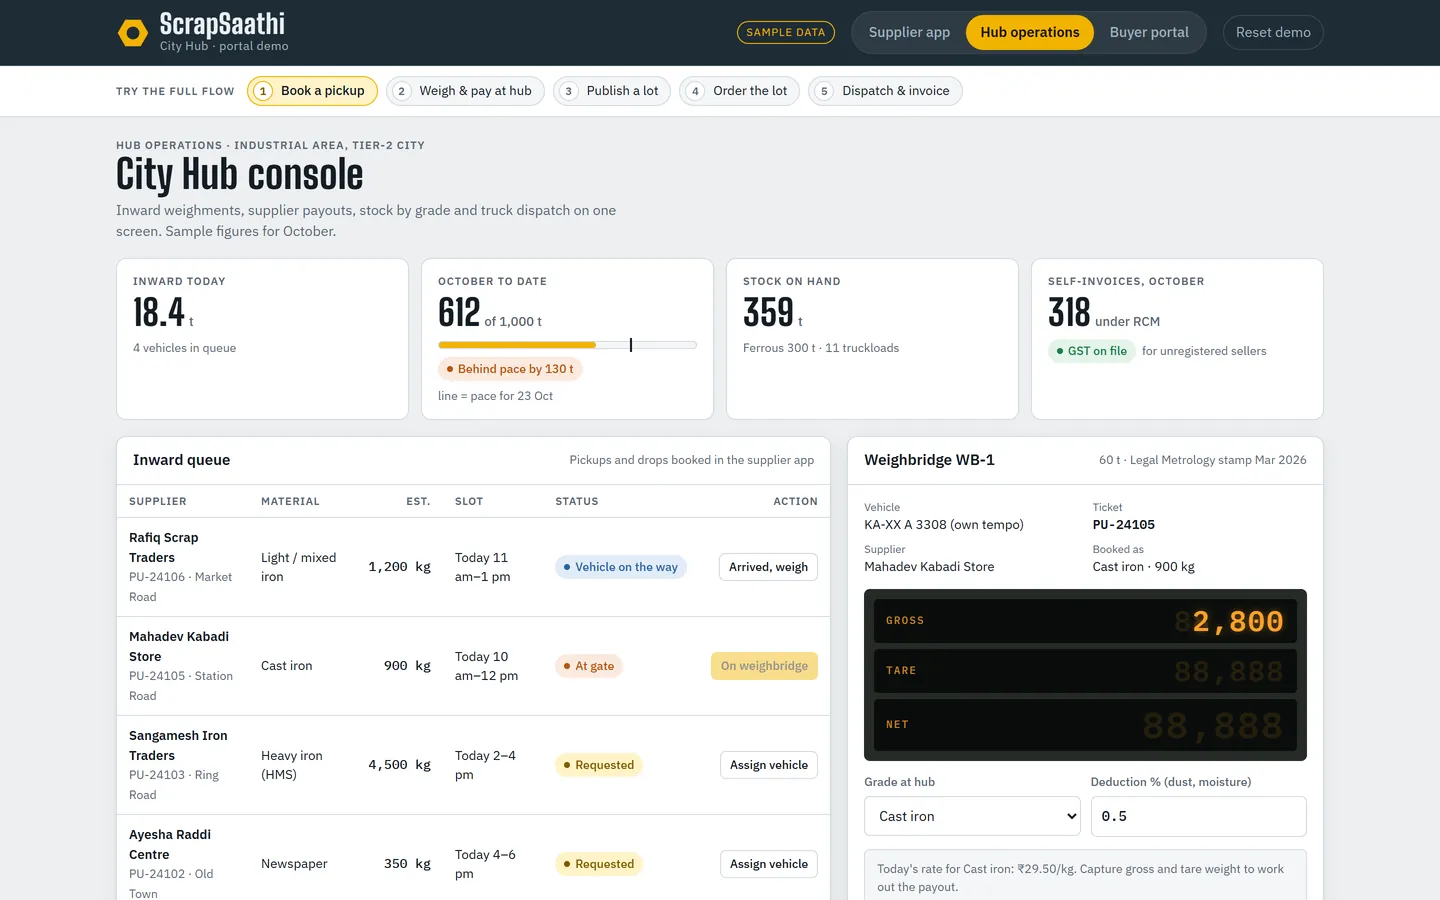Image resolution: width=1440 pixels, height=900 pixels.
Task: Click the At gate status pill
Action: (x=589, y=666)
